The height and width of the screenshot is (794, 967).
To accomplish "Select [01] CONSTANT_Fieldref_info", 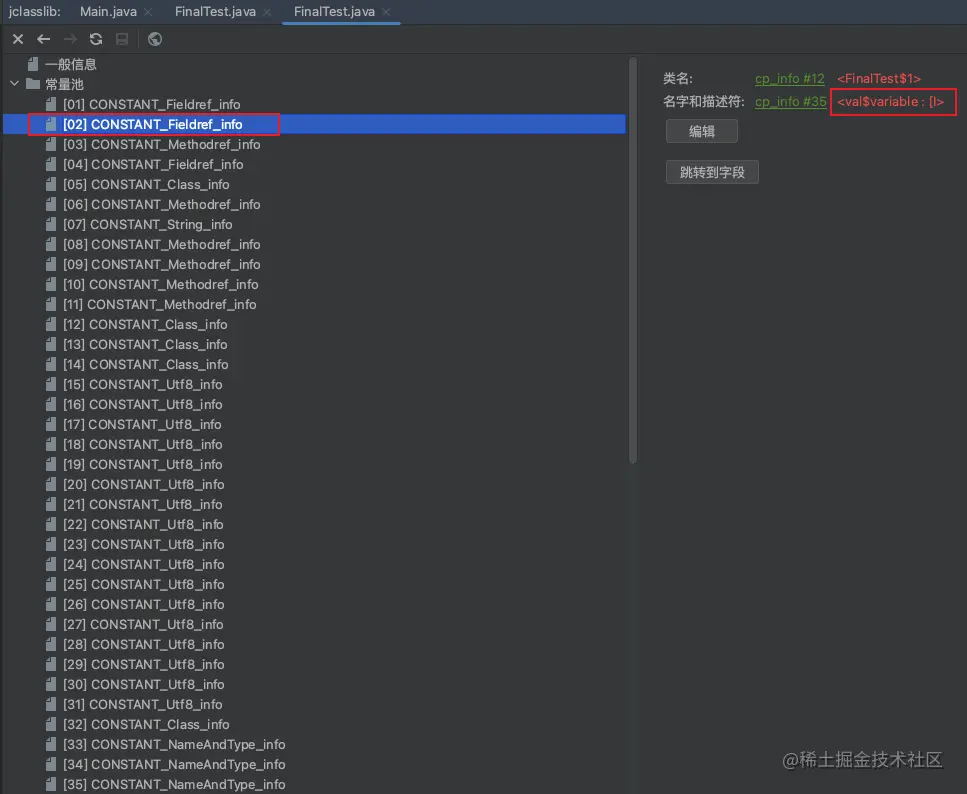I will [x=152, y=104].
